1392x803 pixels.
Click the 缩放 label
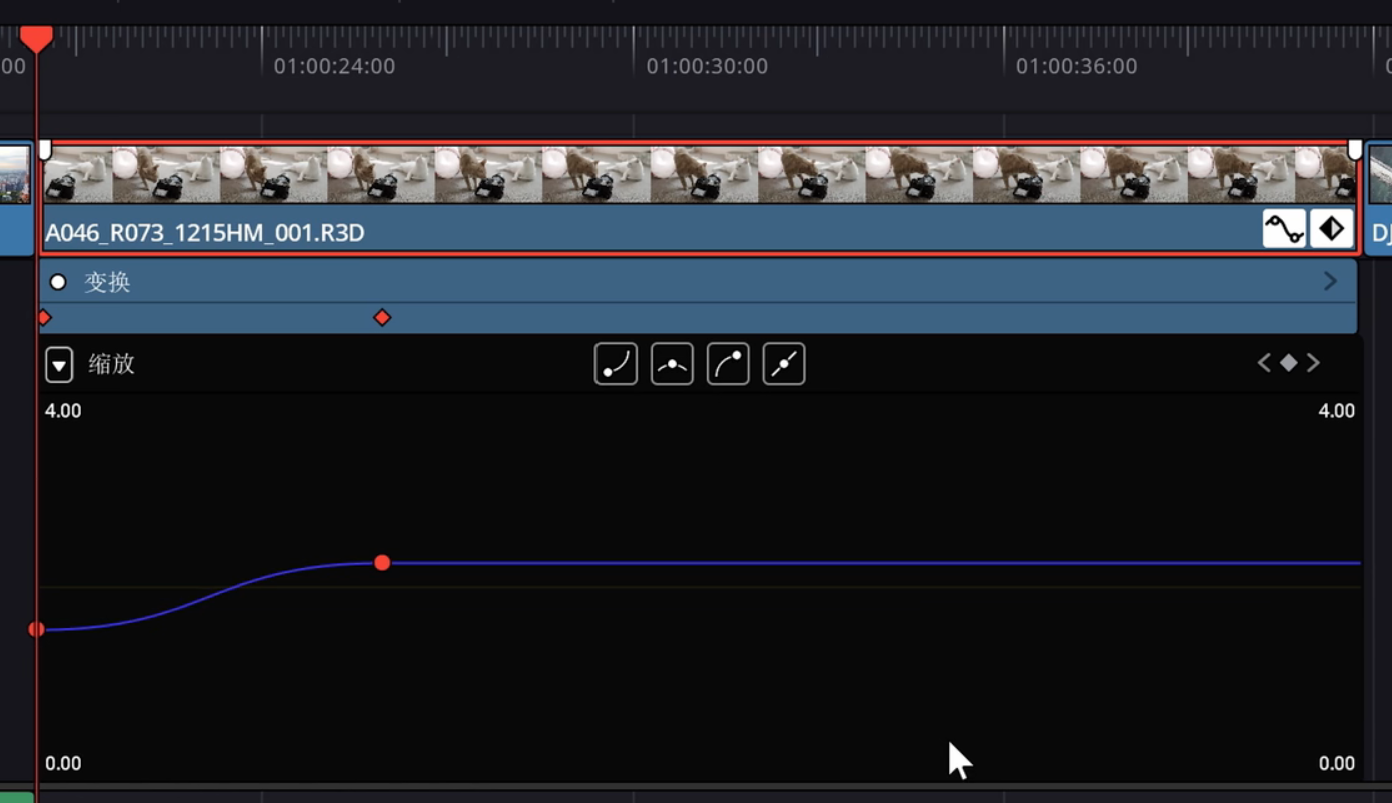coord(111,364)
